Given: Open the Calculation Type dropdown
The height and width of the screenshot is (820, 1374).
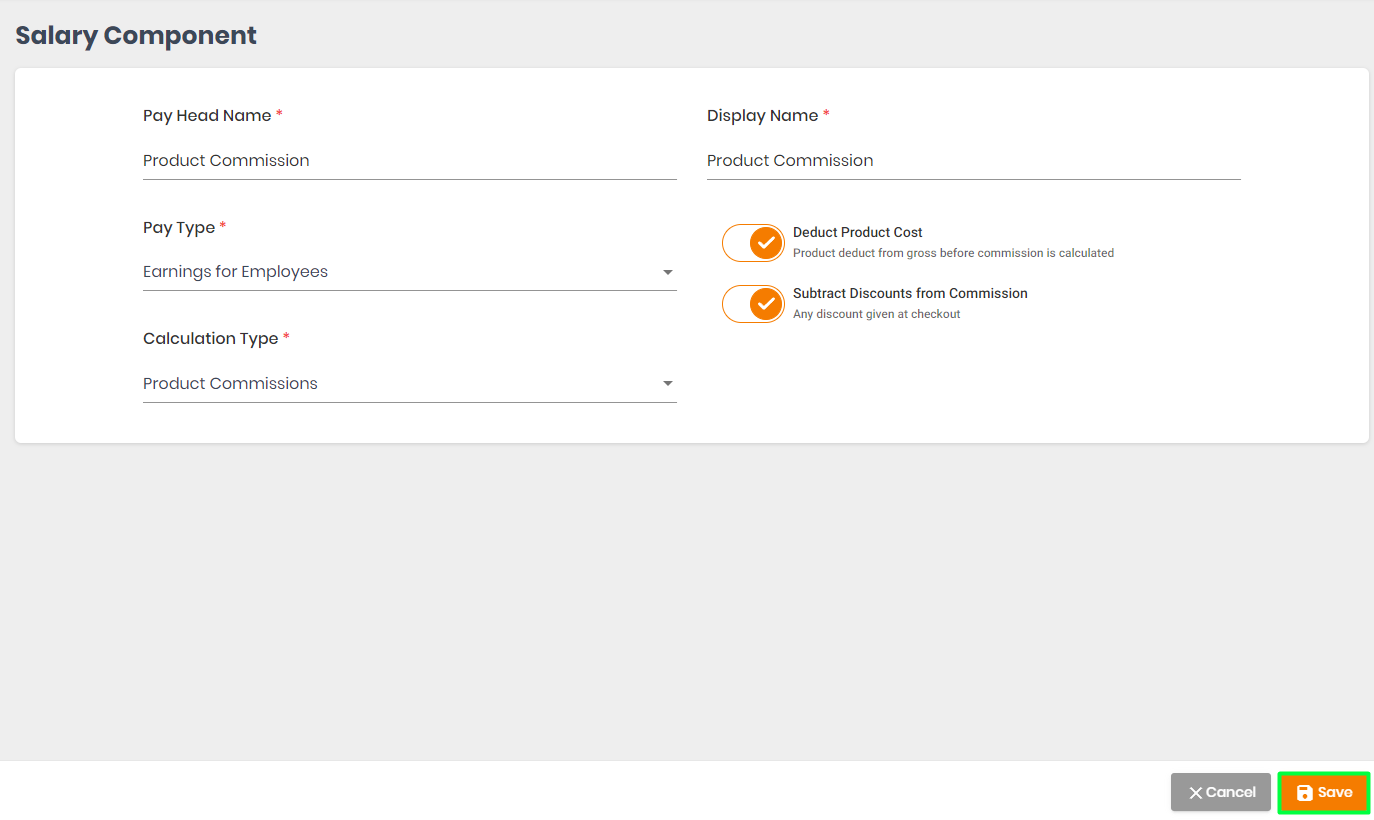Looking at the screenshot, I should coord(410,384).
